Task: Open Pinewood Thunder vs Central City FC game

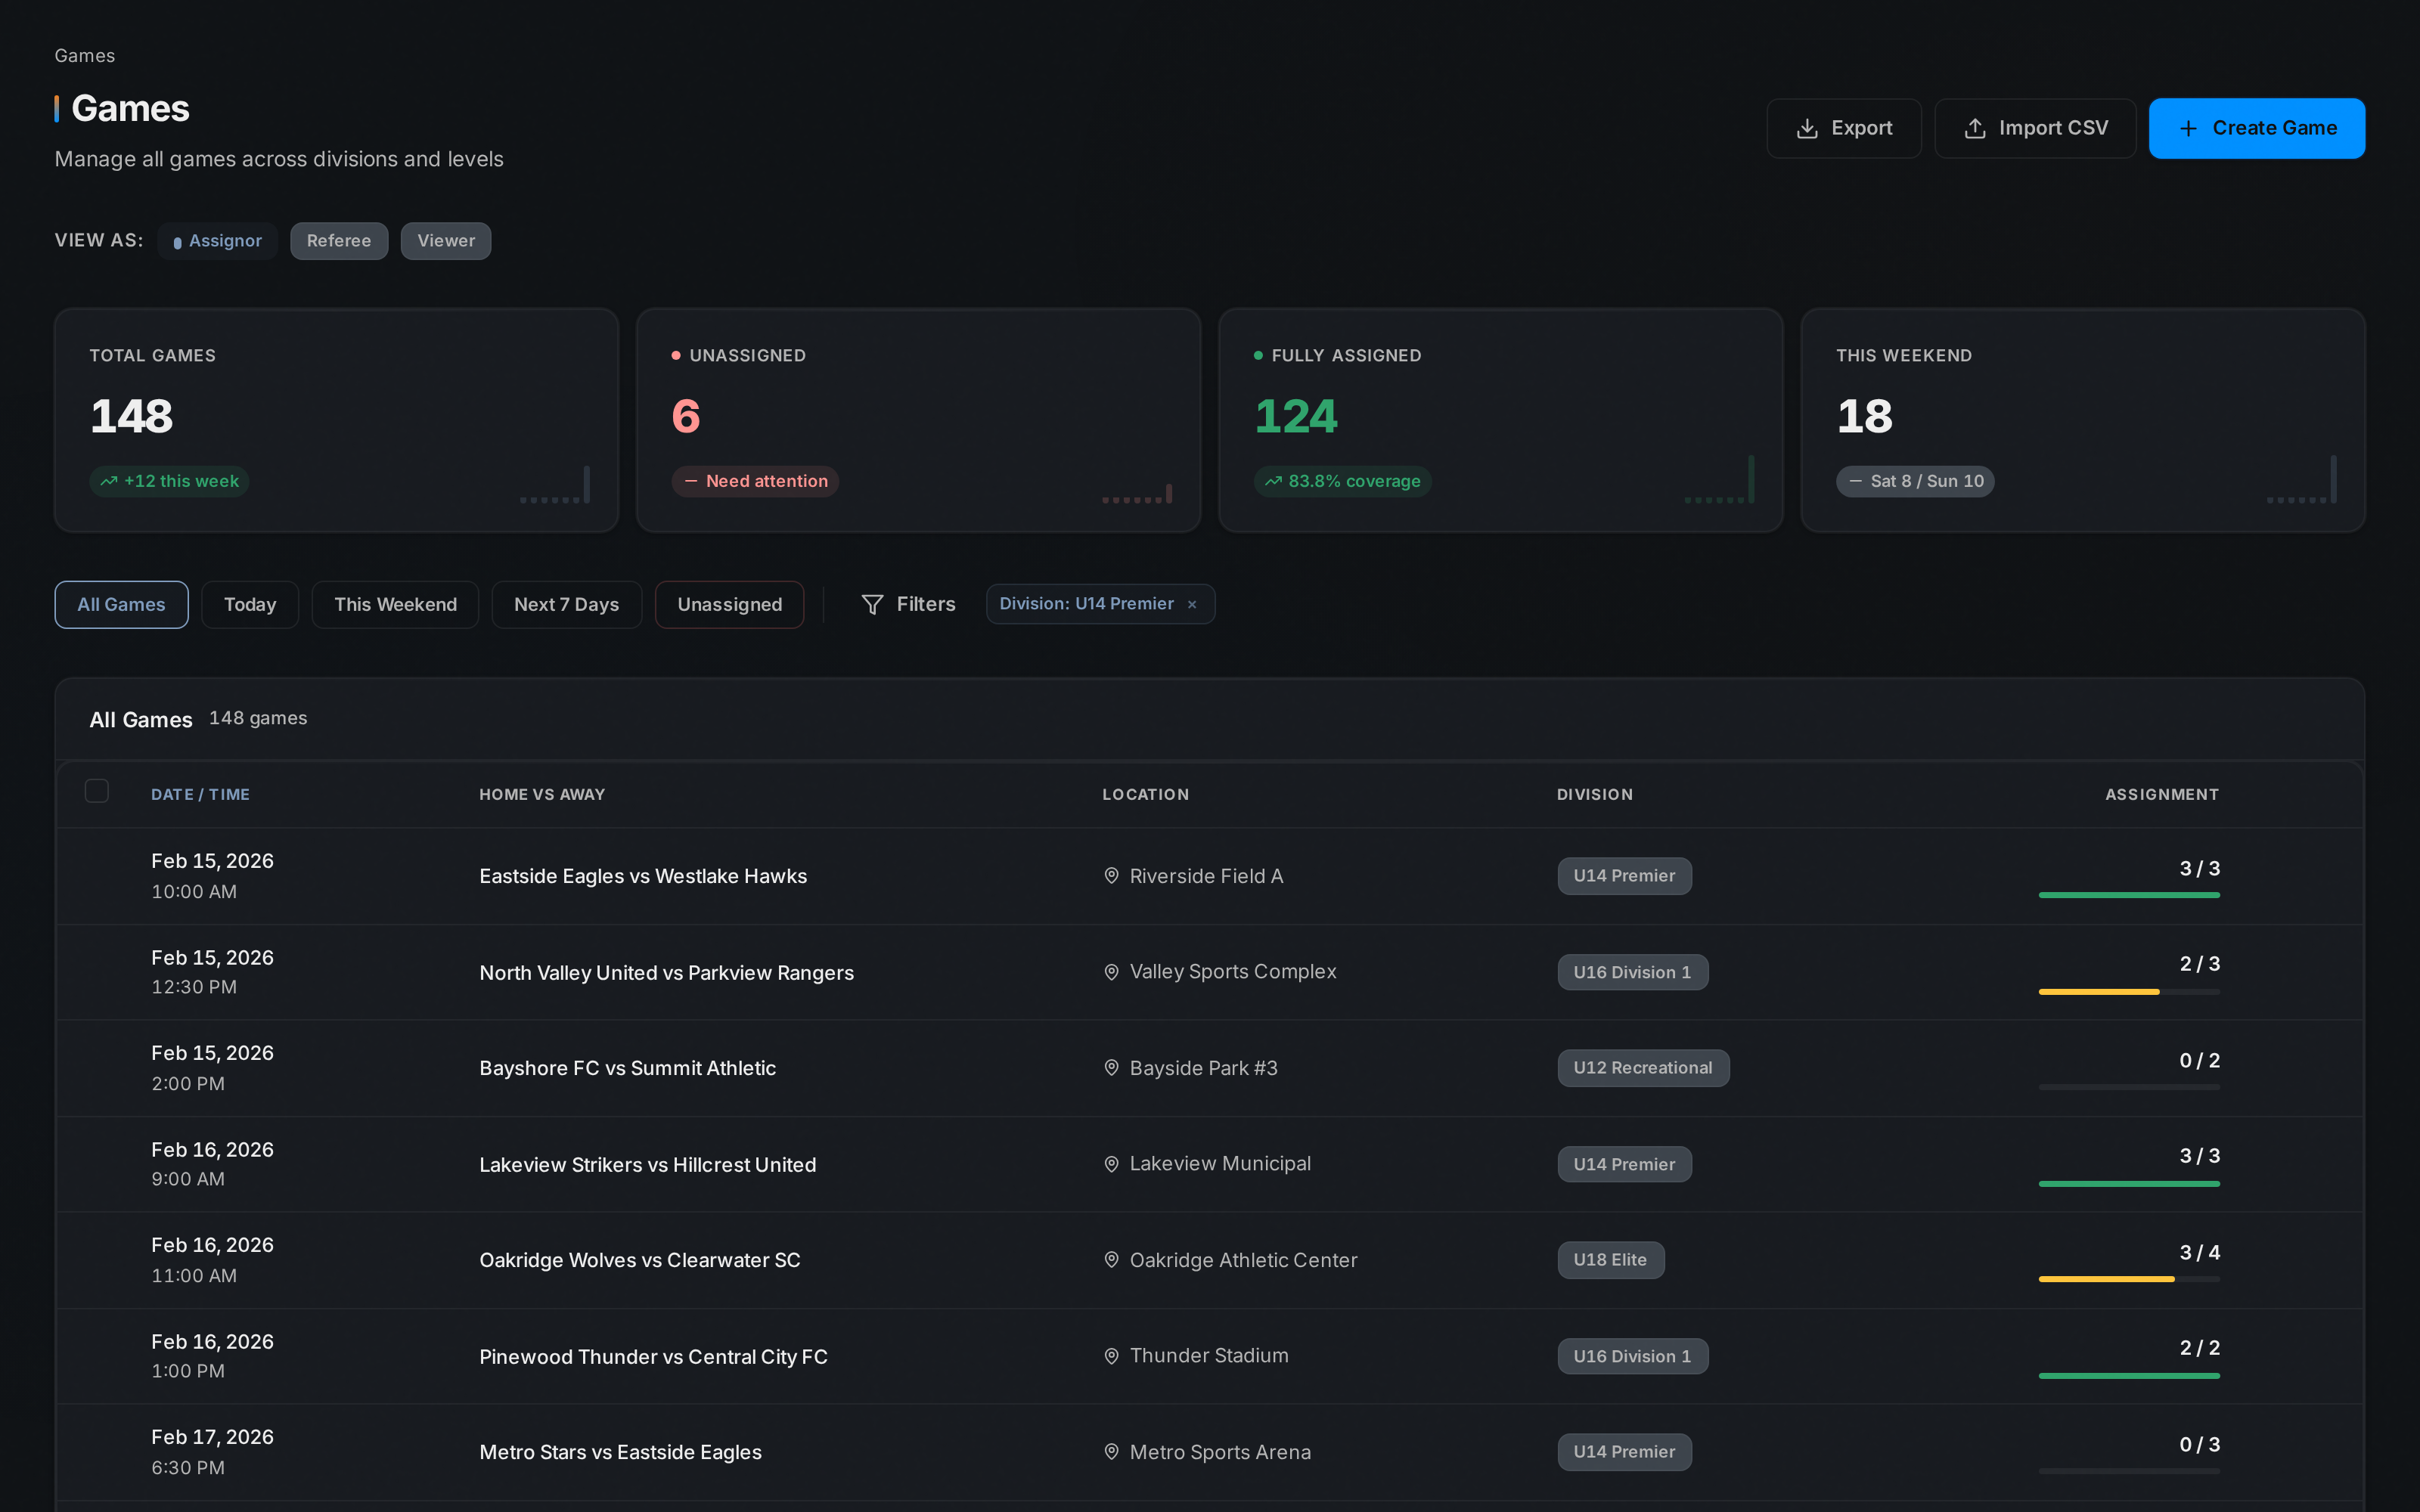Action: [x=653, y=1357]
